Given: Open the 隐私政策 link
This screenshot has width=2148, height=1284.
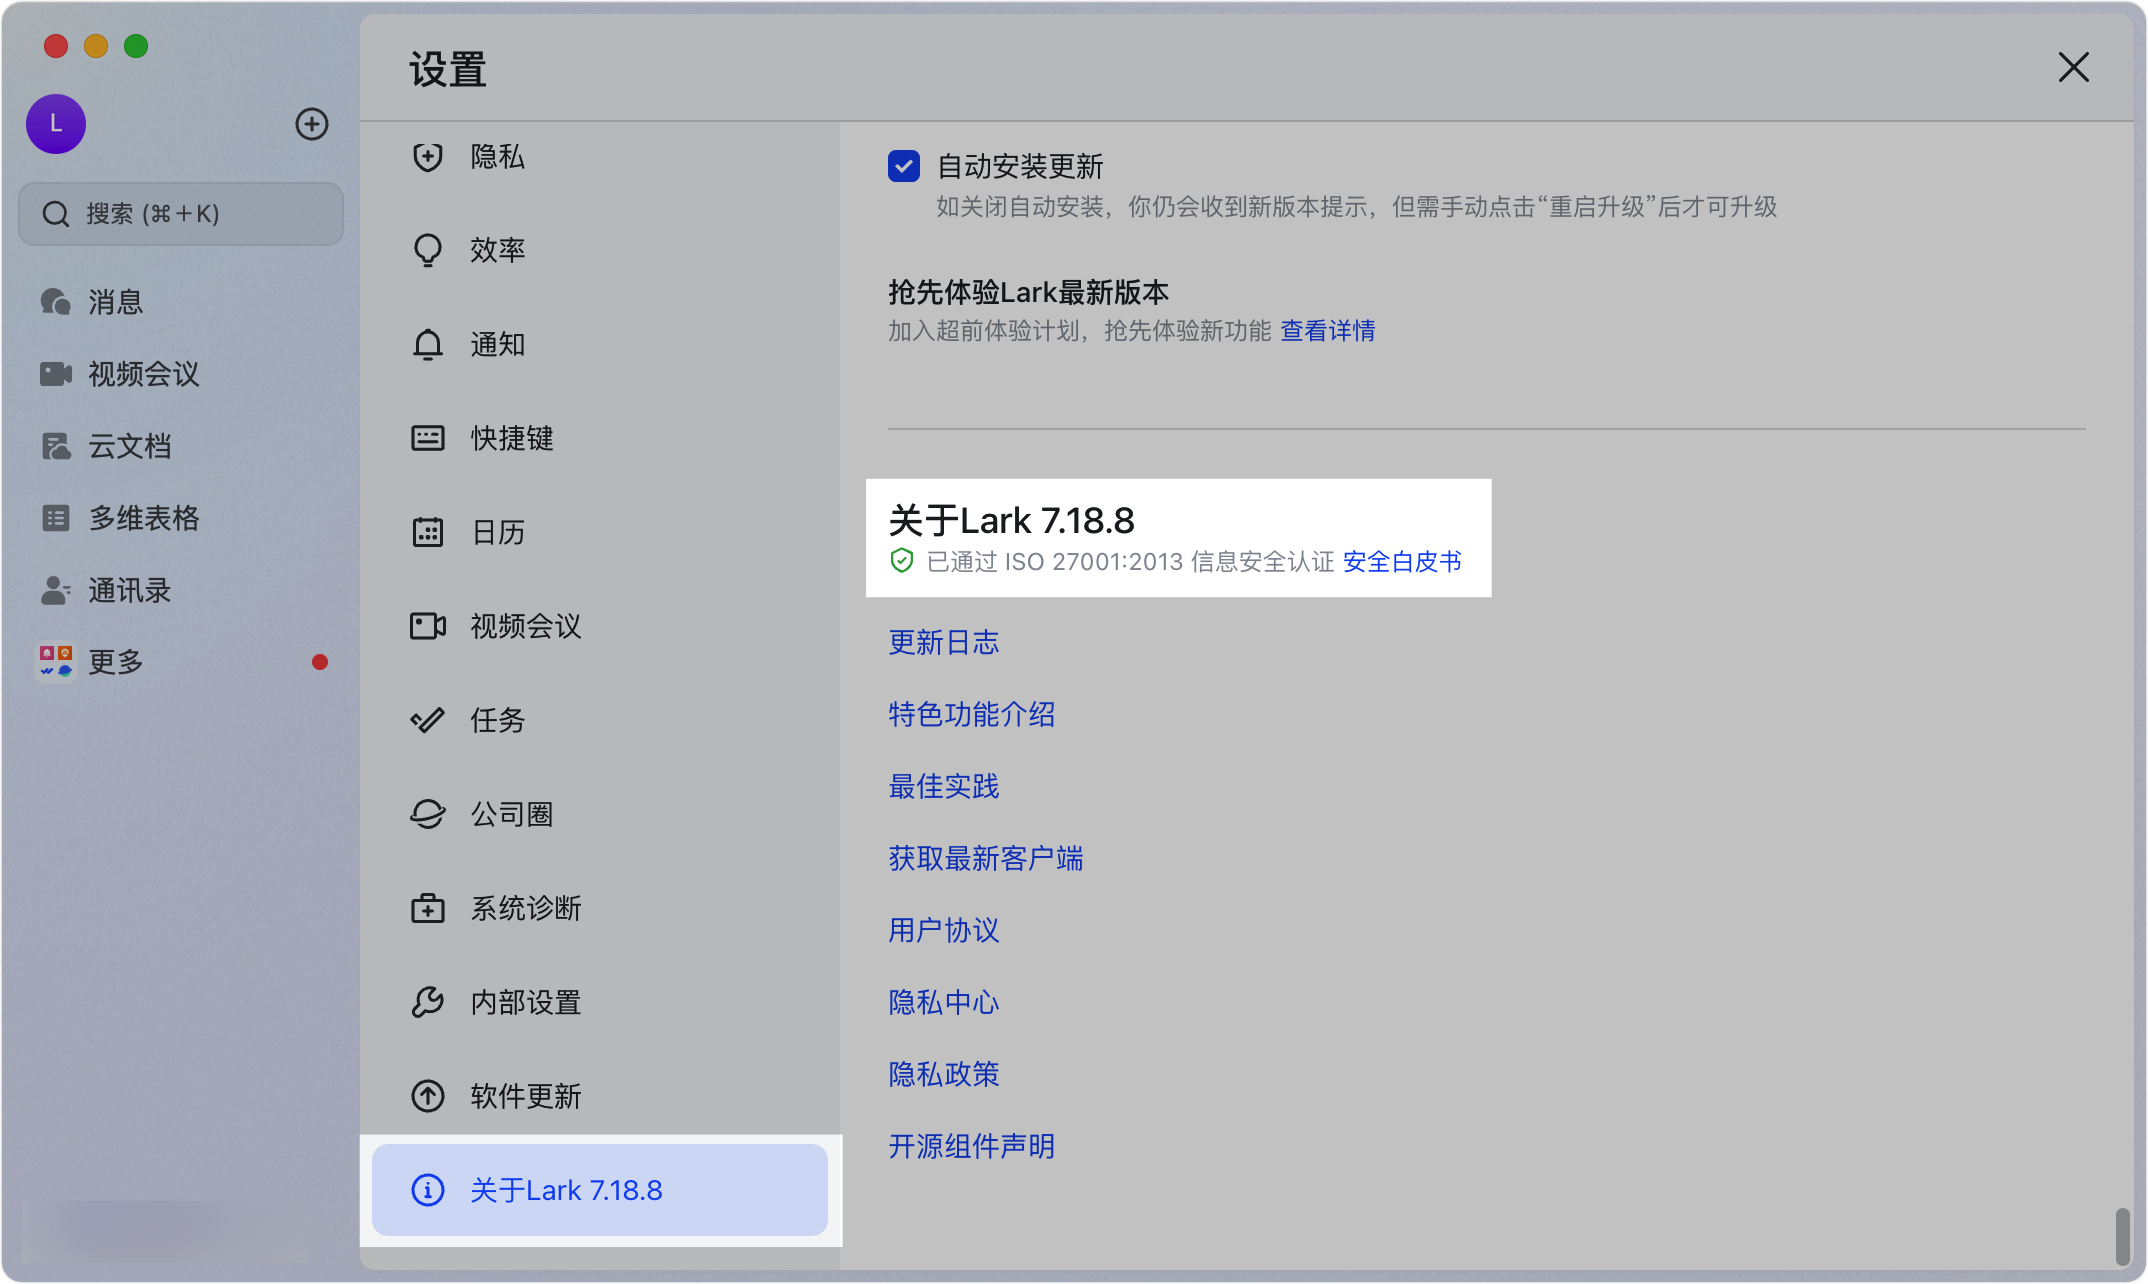Looking at the screenshot, I should click(944, 1074).
